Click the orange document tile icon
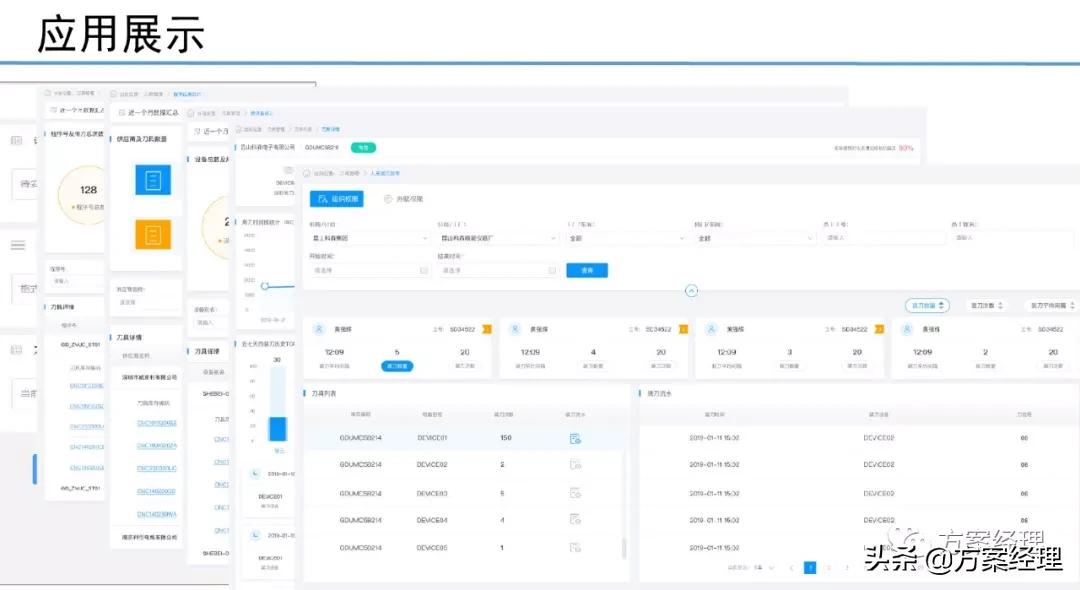Image resolution: width=1080 pixels, height=590 pixels. coord(153,234)
